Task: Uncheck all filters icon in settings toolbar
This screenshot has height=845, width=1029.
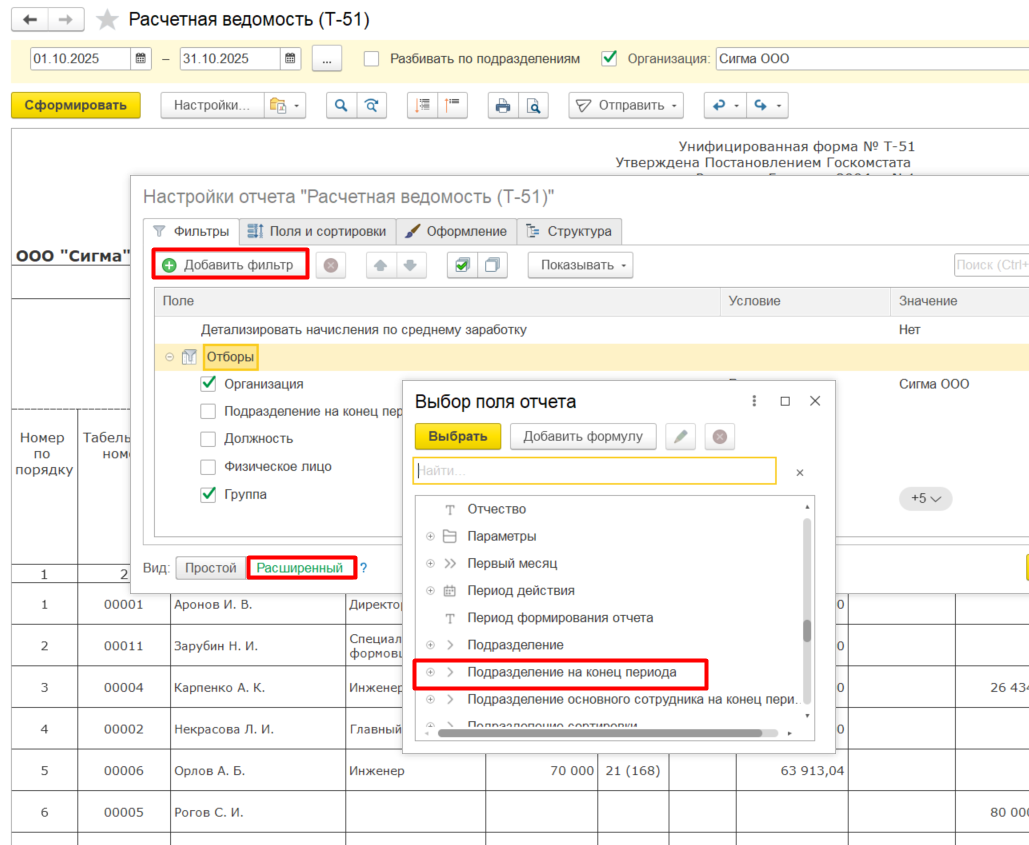Action: tap(492, 265)
